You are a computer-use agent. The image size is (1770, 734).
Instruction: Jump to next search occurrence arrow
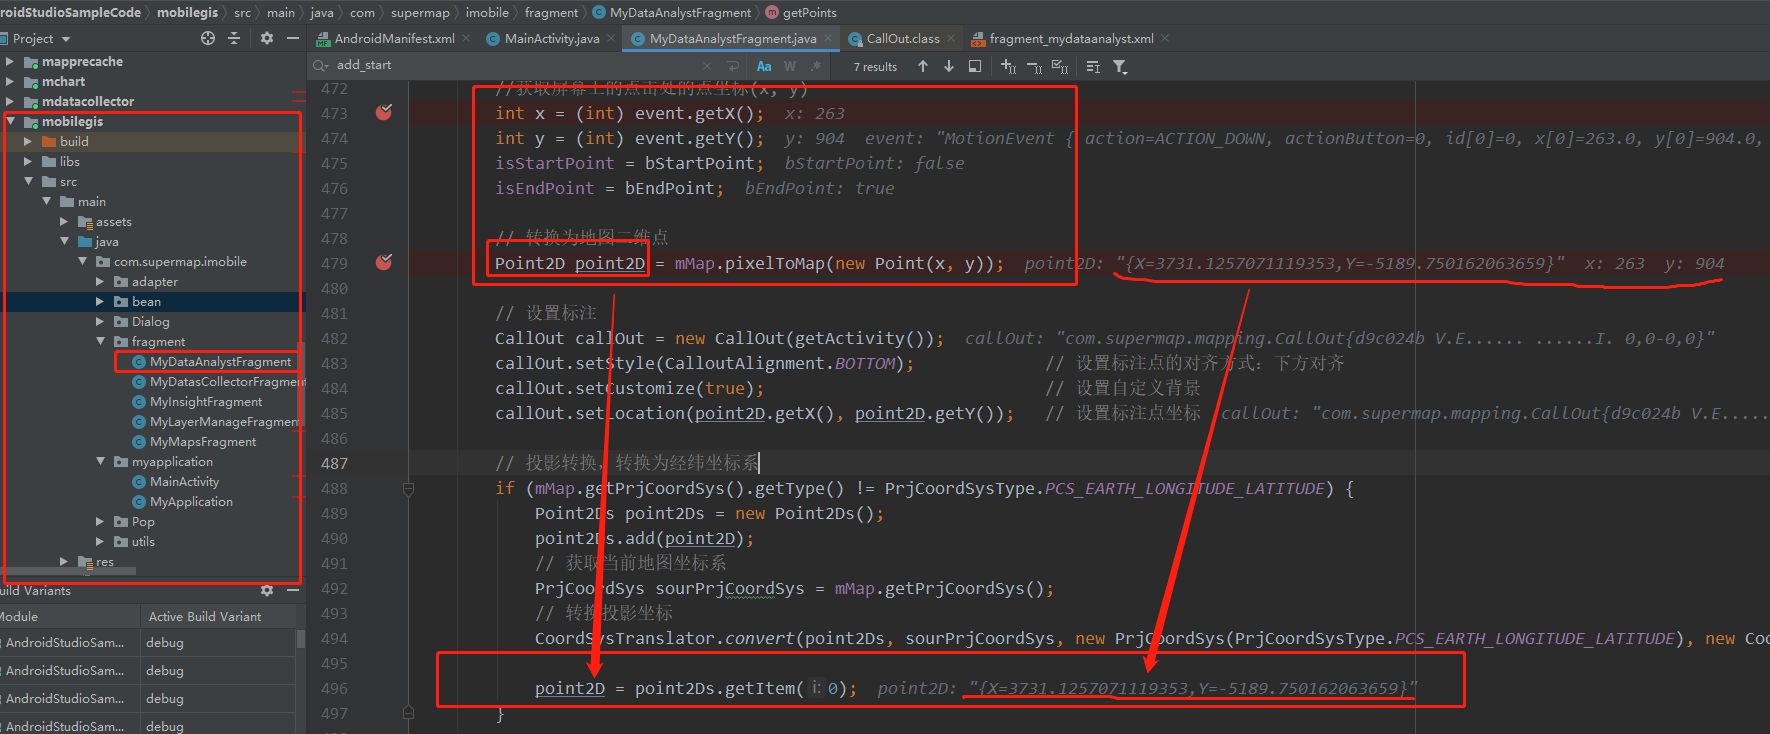949,66
